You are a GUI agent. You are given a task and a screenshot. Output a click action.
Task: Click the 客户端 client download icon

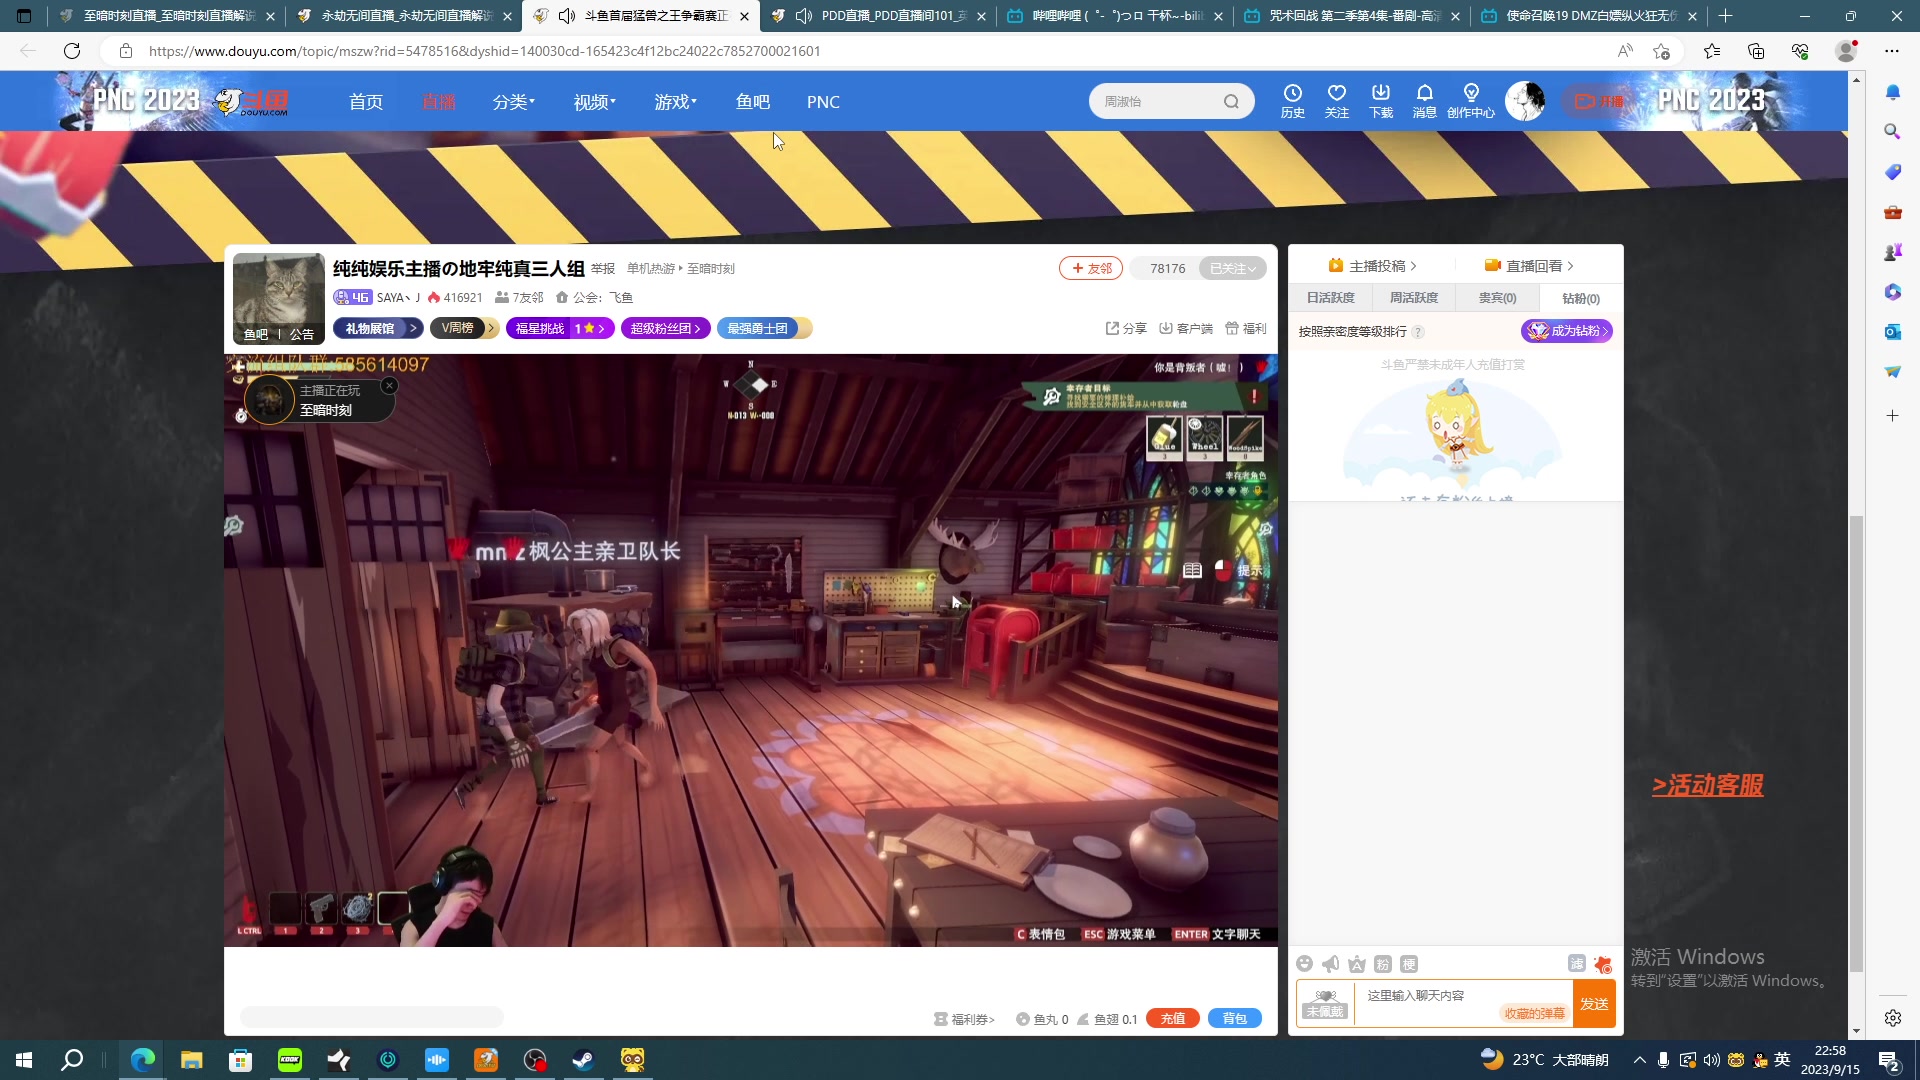coord(1186,328)
